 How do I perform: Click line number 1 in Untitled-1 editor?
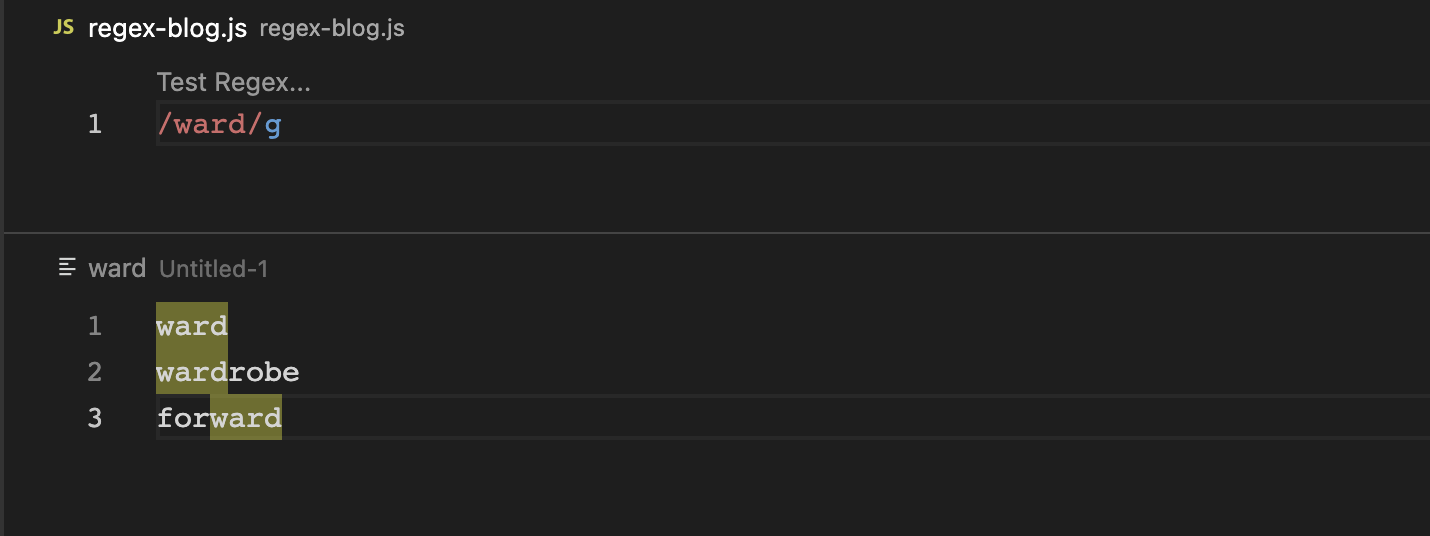[x=95, y=326]
